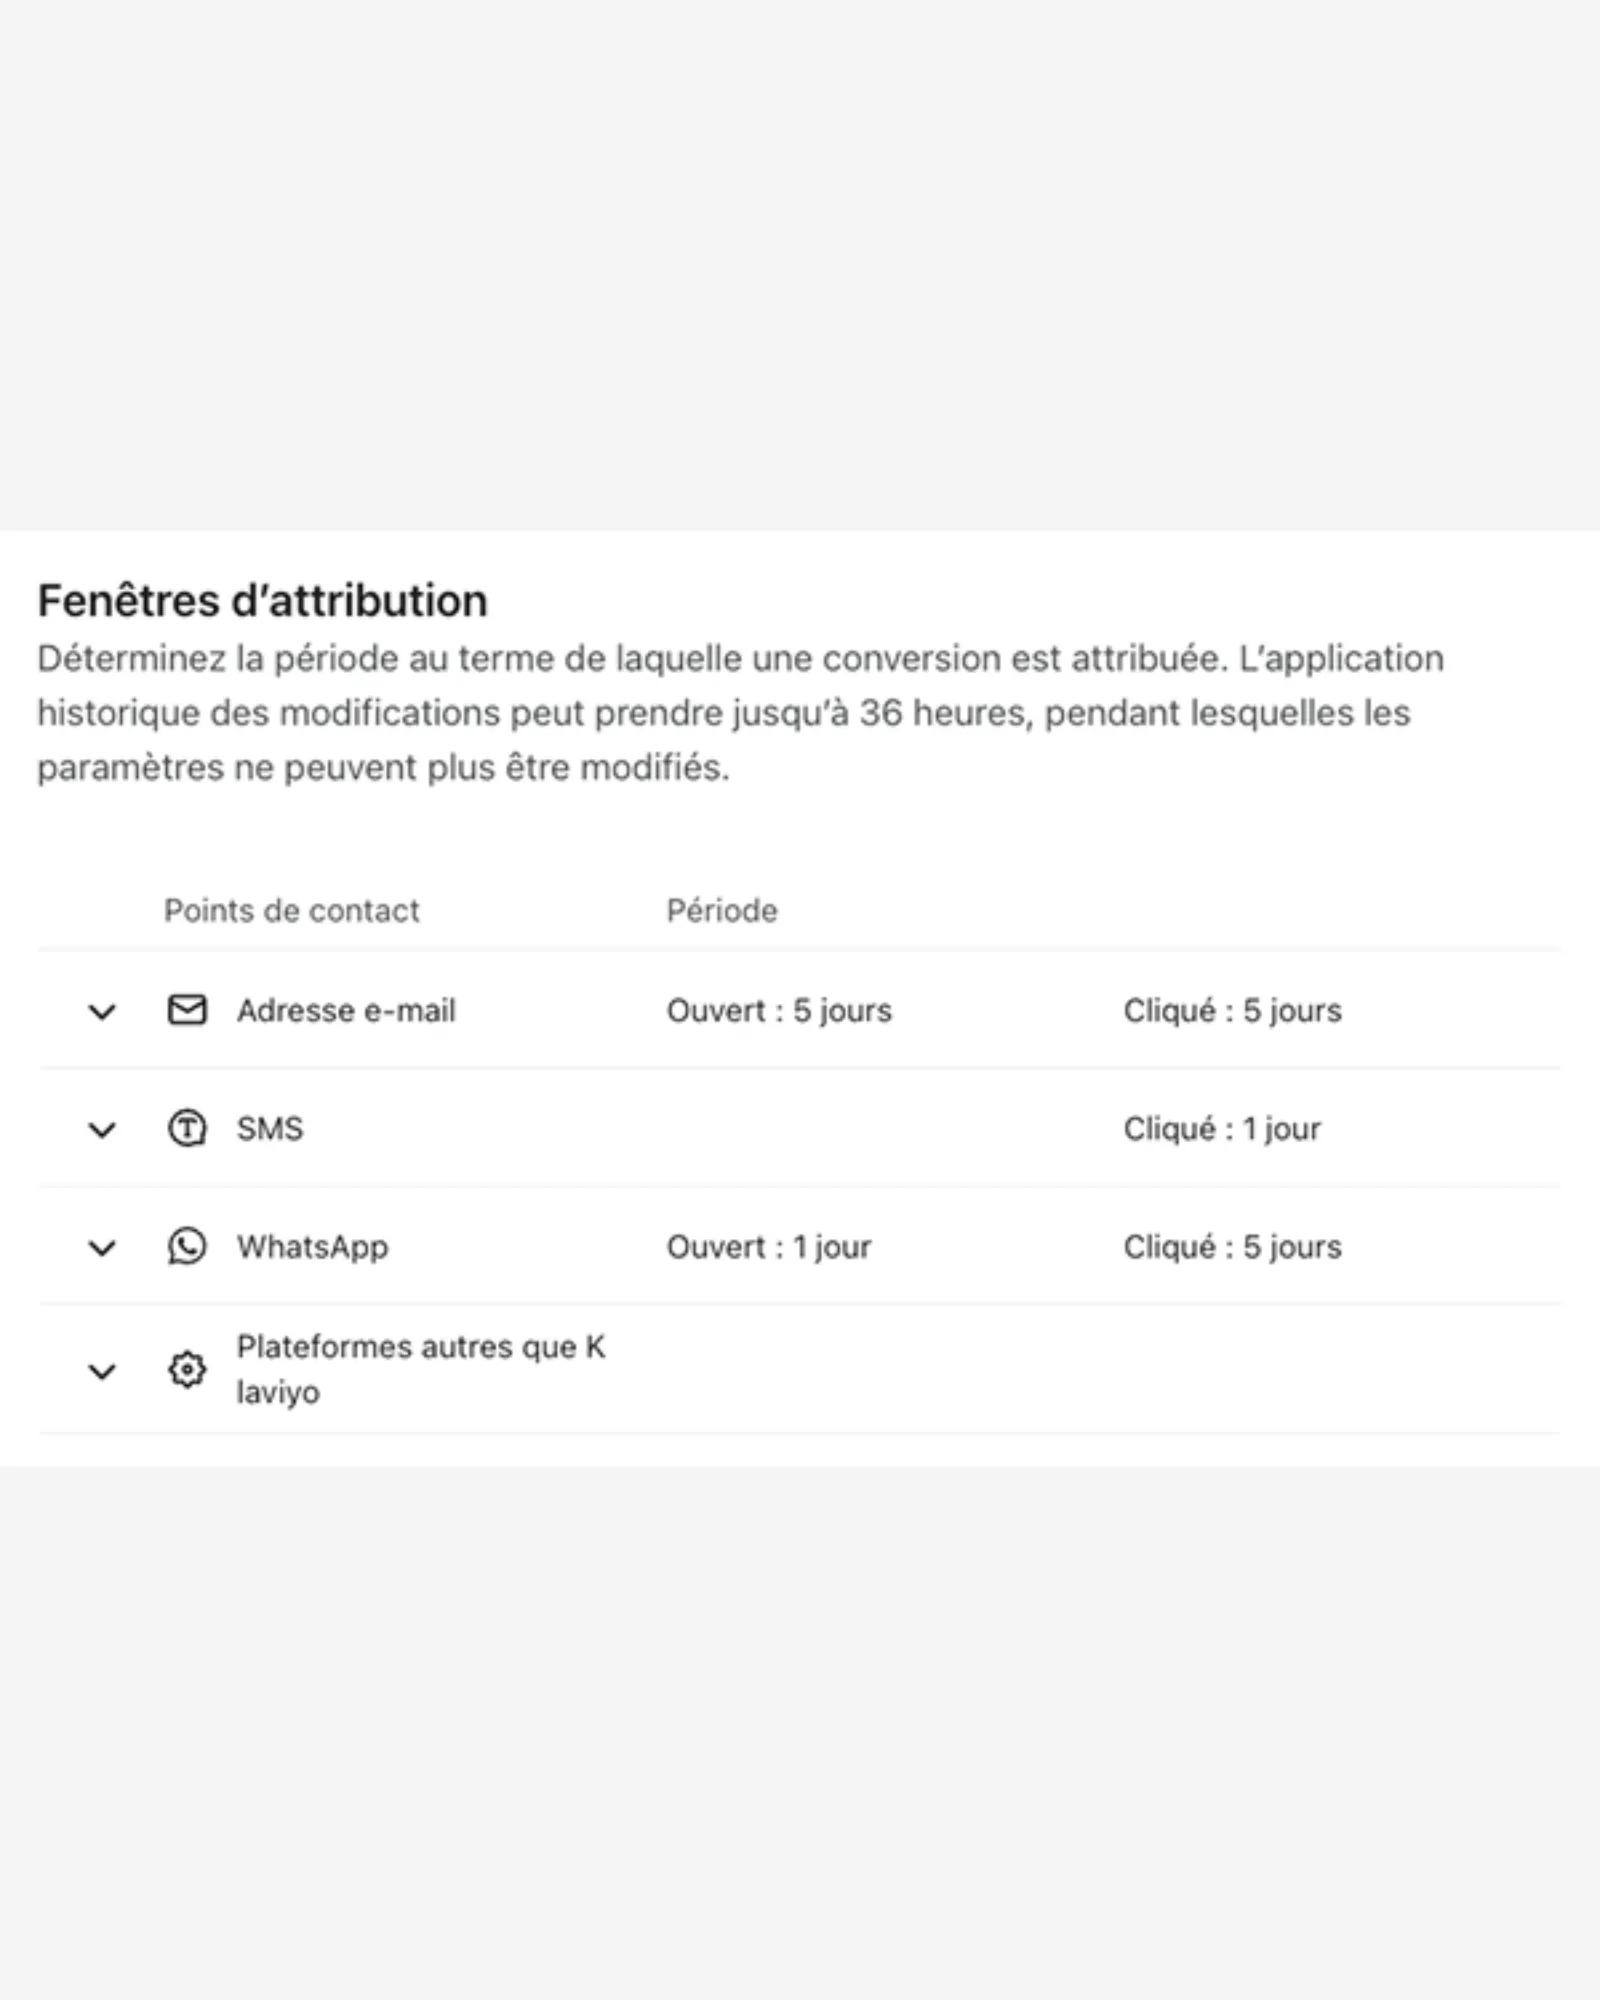Click the Points de contact column header

tap(292, 911)
